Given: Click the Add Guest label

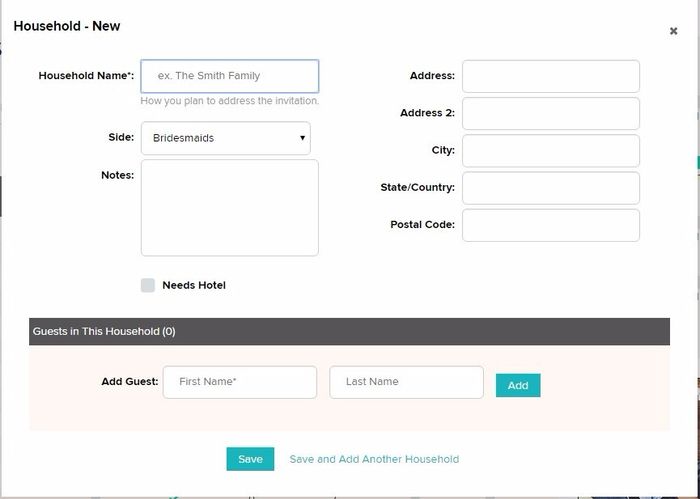Looking at the screenshot, I should [x=129, y=381].
